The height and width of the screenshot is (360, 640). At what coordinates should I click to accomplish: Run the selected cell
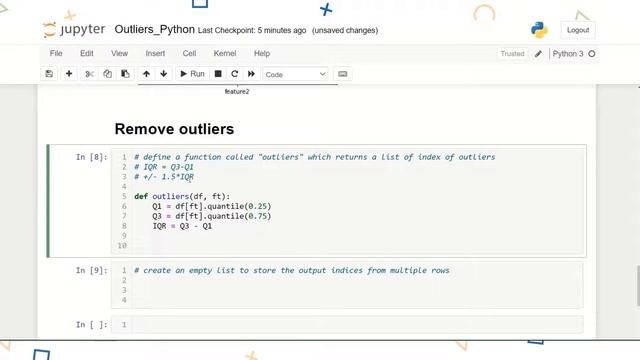[x=192, y=74]
